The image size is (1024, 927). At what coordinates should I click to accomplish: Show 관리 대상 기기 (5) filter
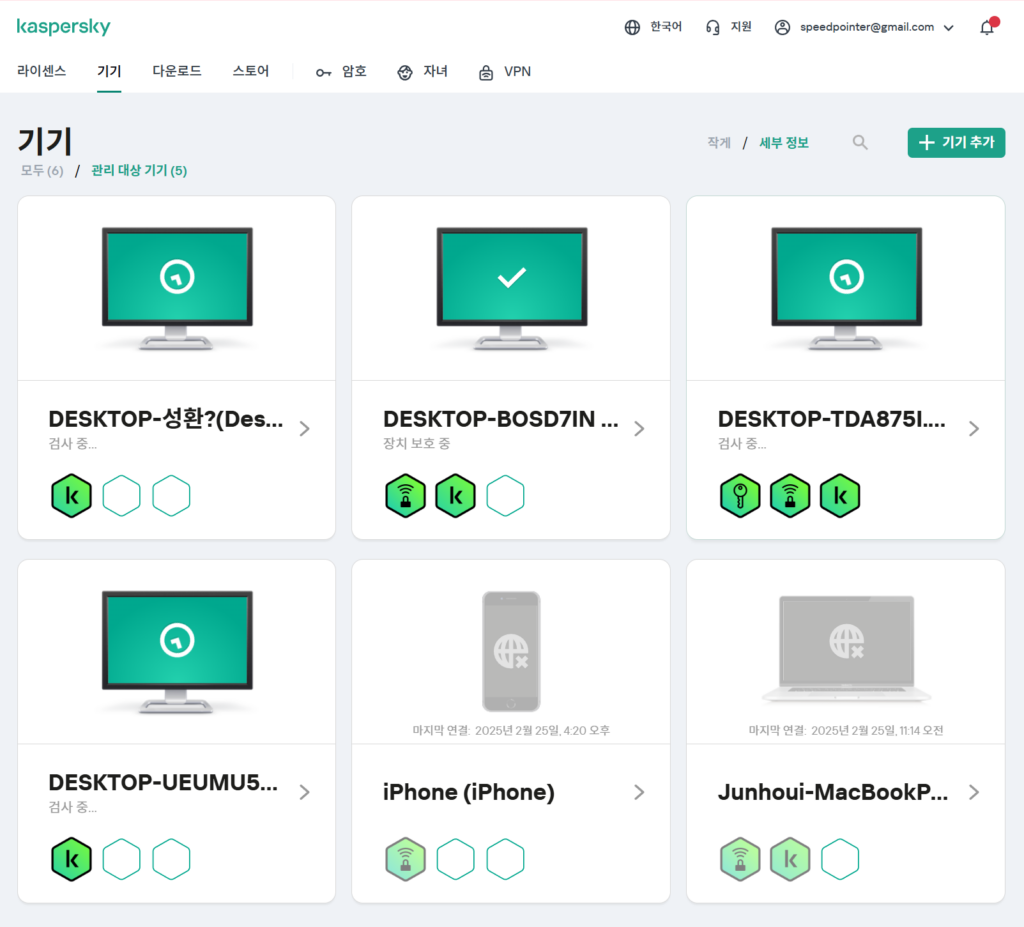(139, 171)
